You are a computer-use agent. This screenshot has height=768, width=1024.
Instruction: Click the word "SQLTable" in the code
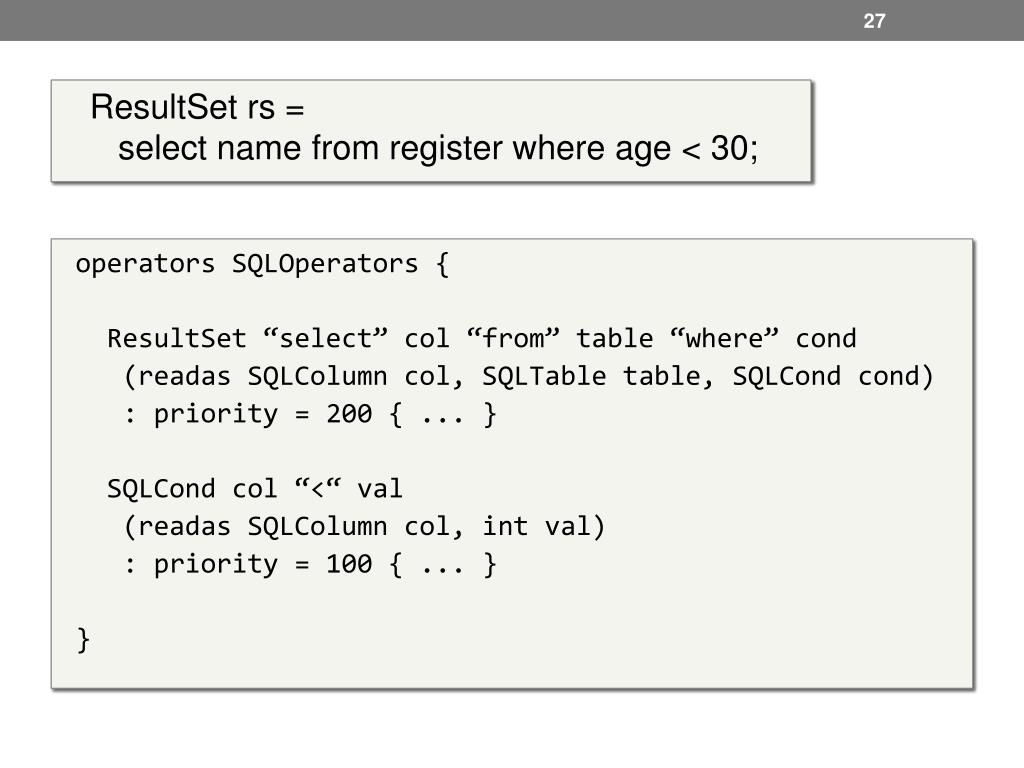[544, 376]
